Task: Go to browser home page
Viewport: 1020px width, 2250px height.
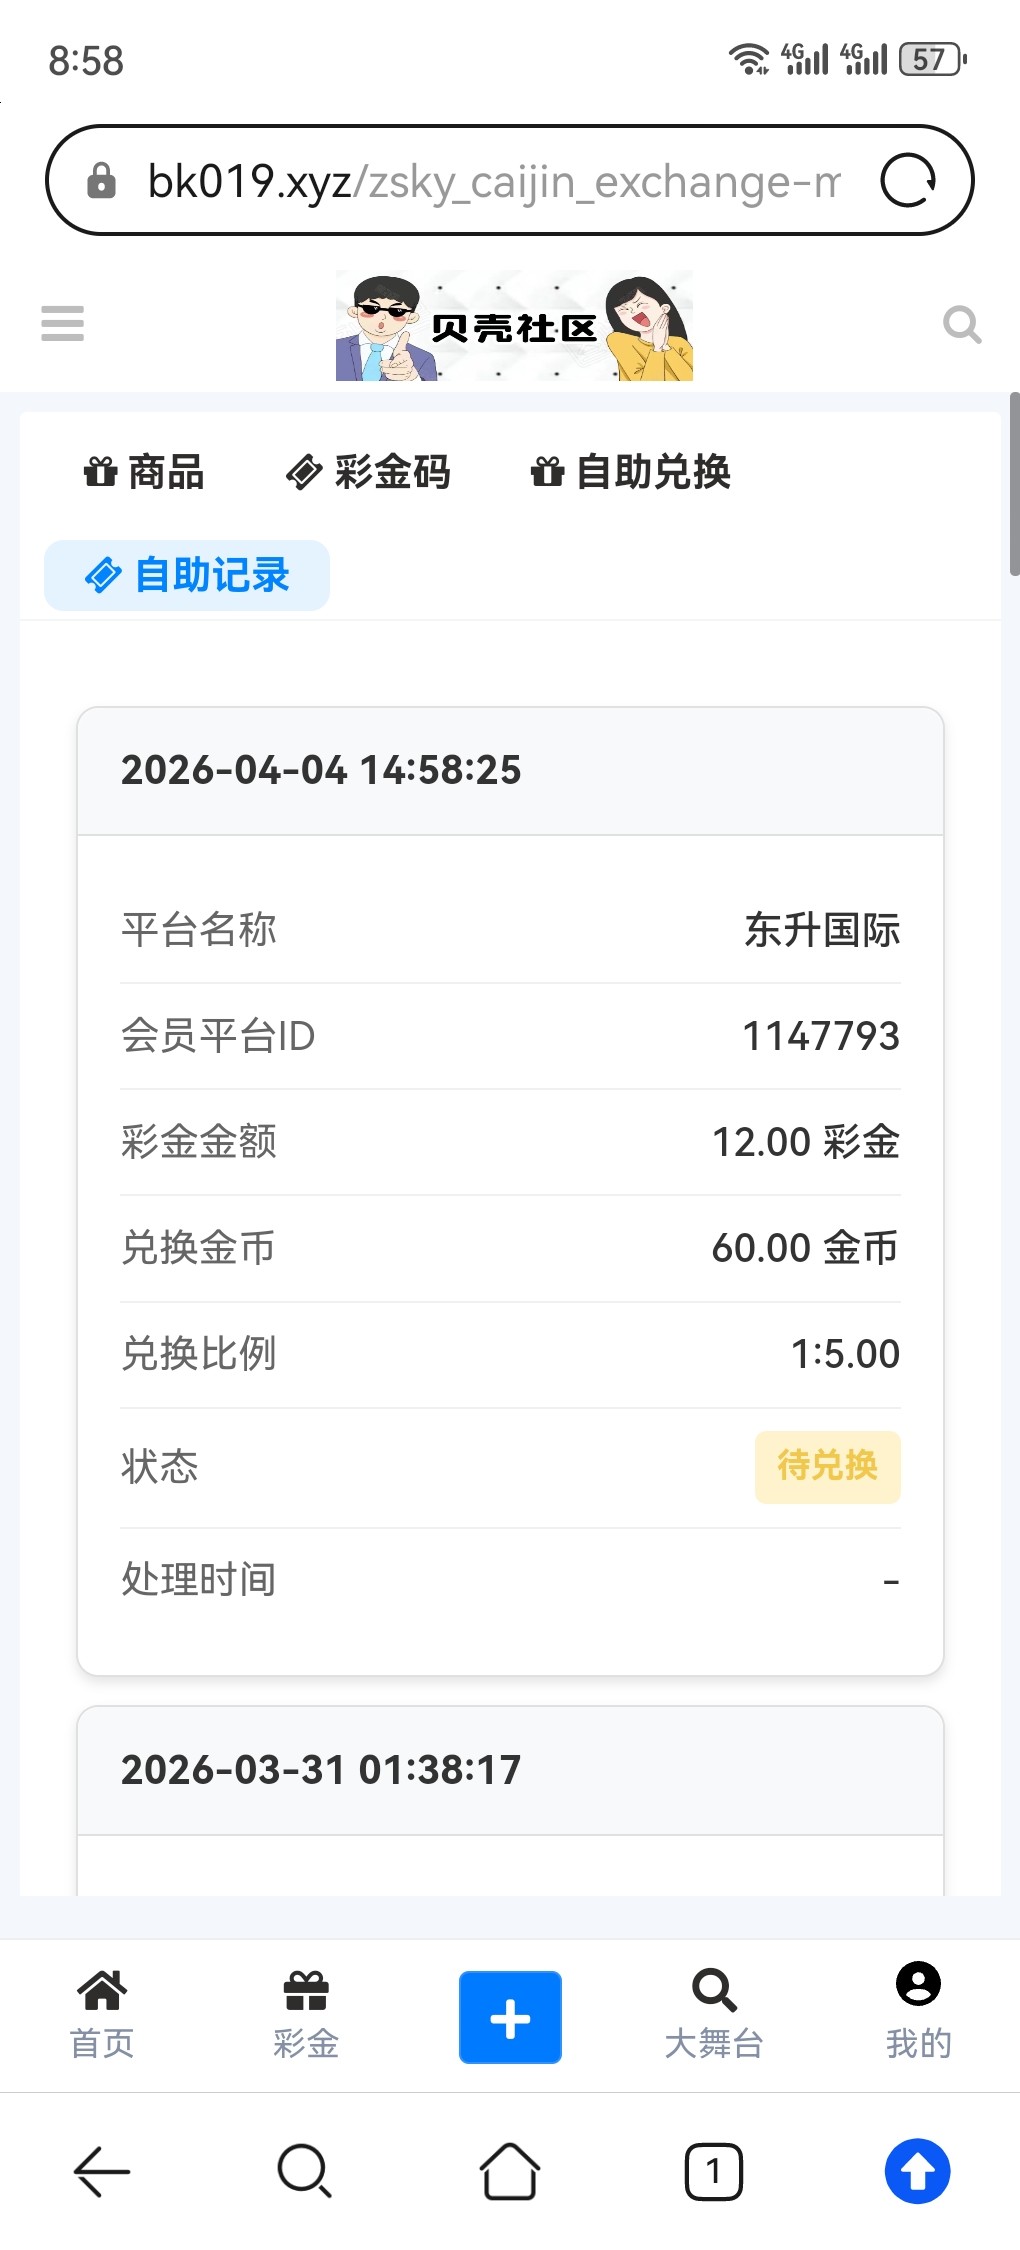Action: [510, 2171]
